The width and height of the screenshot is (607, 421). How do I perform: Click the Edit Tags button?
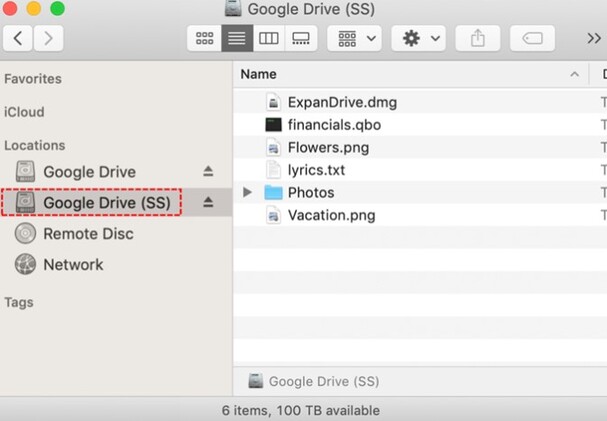[x=532, y=39]
